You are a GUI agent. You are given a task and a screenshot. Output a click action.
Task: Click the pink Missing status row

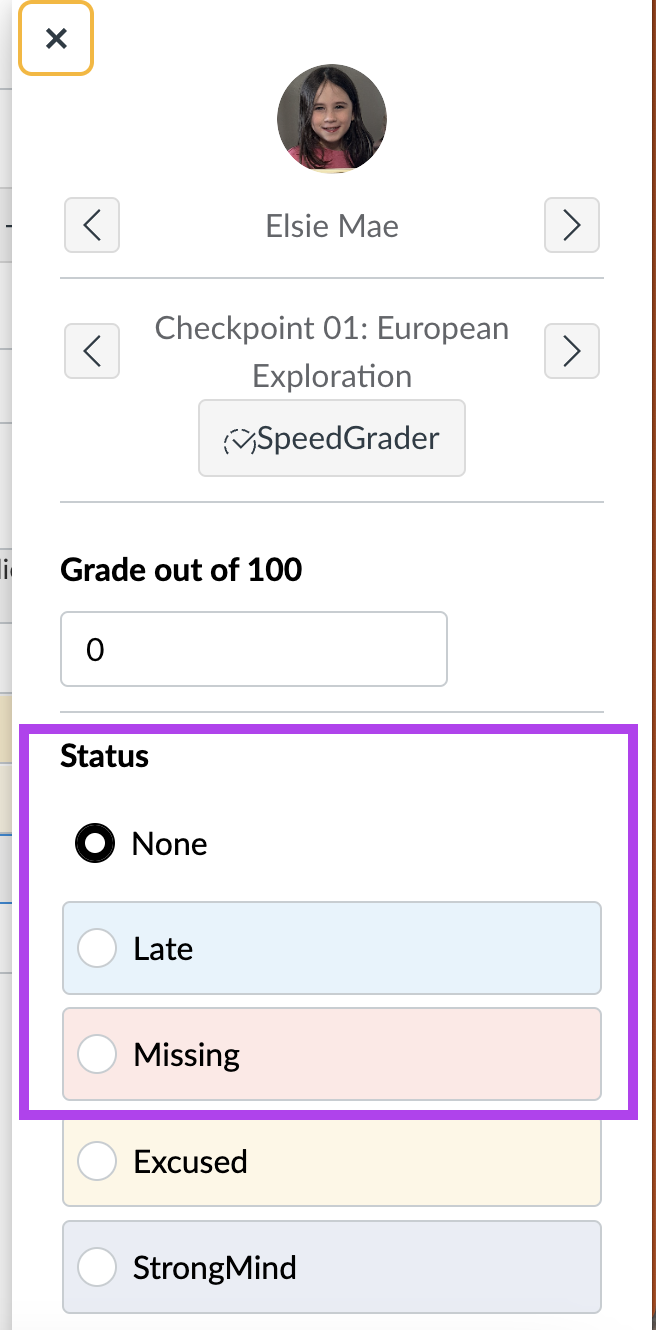(332, 1054)
